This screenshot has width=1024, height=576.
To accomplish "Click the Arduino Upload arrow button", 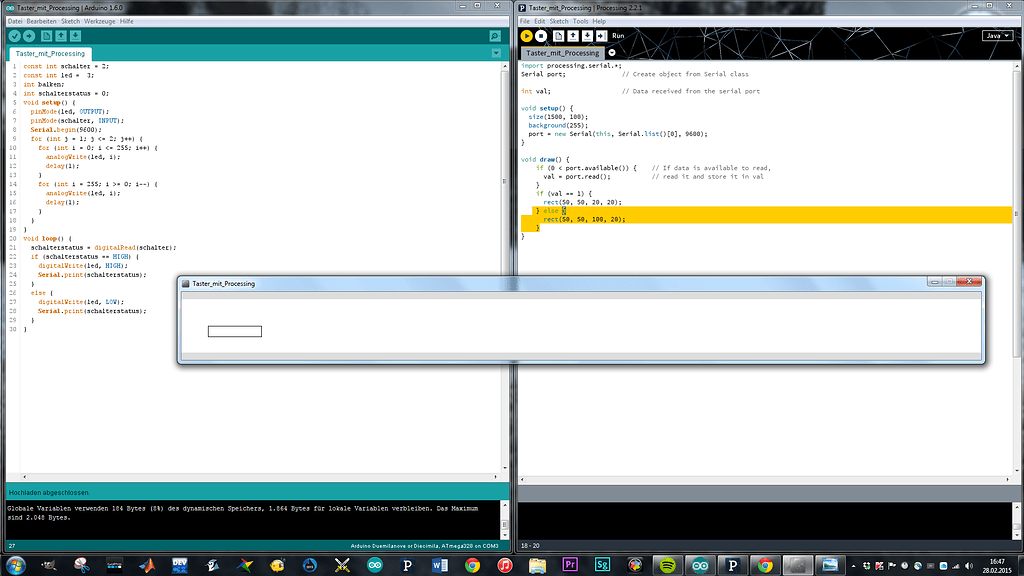I will 29,36.
